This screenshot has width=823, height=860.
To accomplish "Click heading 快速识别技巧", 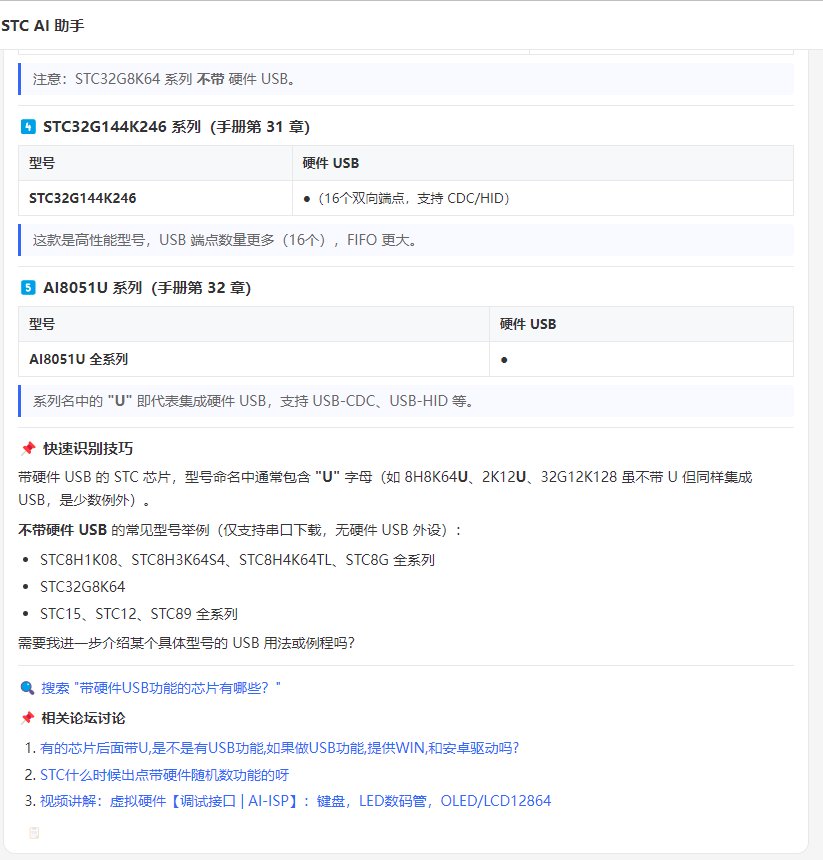I will [88, 449].
